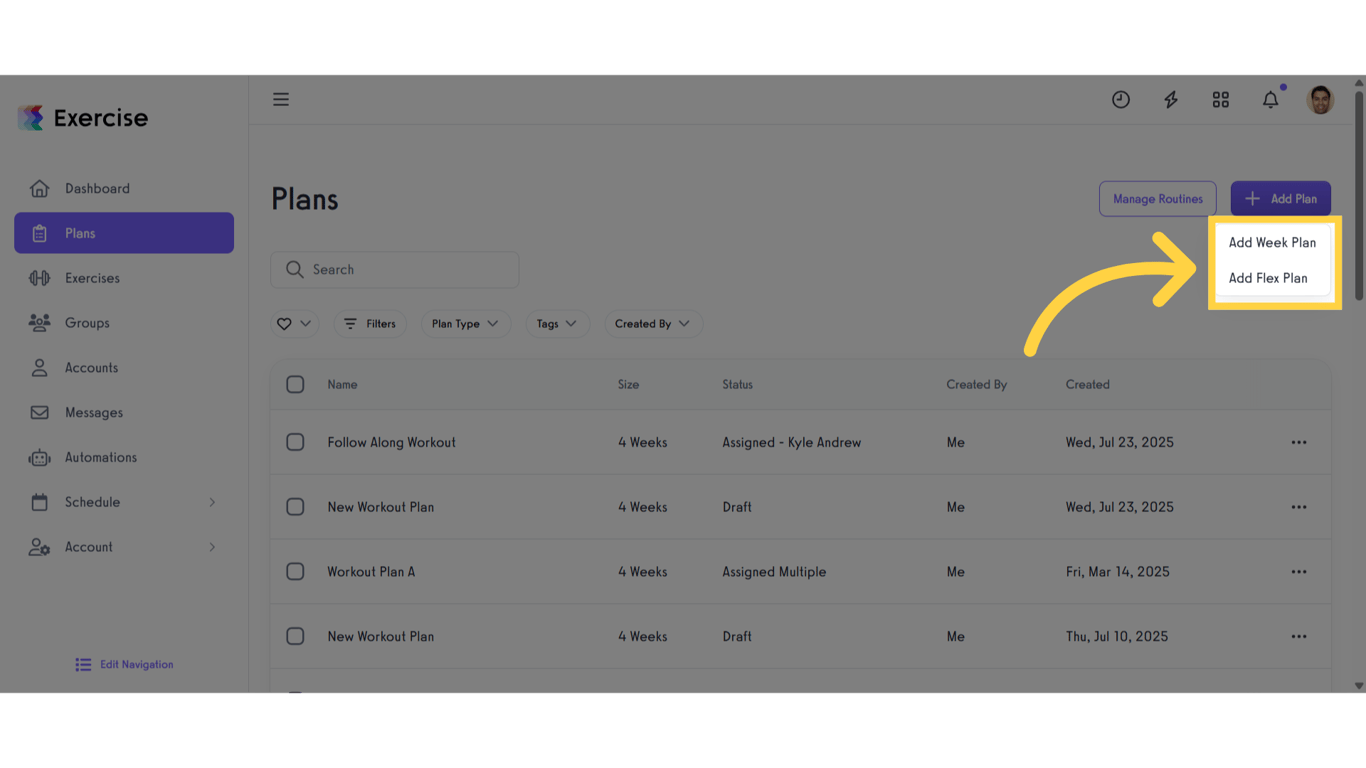The height and width of the screenshot is (768, 1366).
Task: Toggle the hamburger sidebar menu icon
Action: (x=281, y=99)
